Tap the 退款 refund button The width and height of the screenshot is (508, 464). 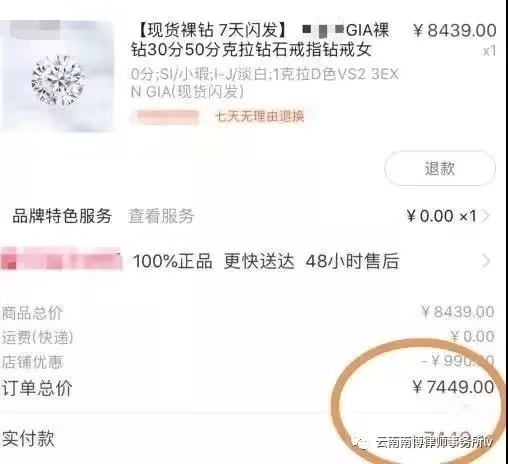[x=440, y=168]
